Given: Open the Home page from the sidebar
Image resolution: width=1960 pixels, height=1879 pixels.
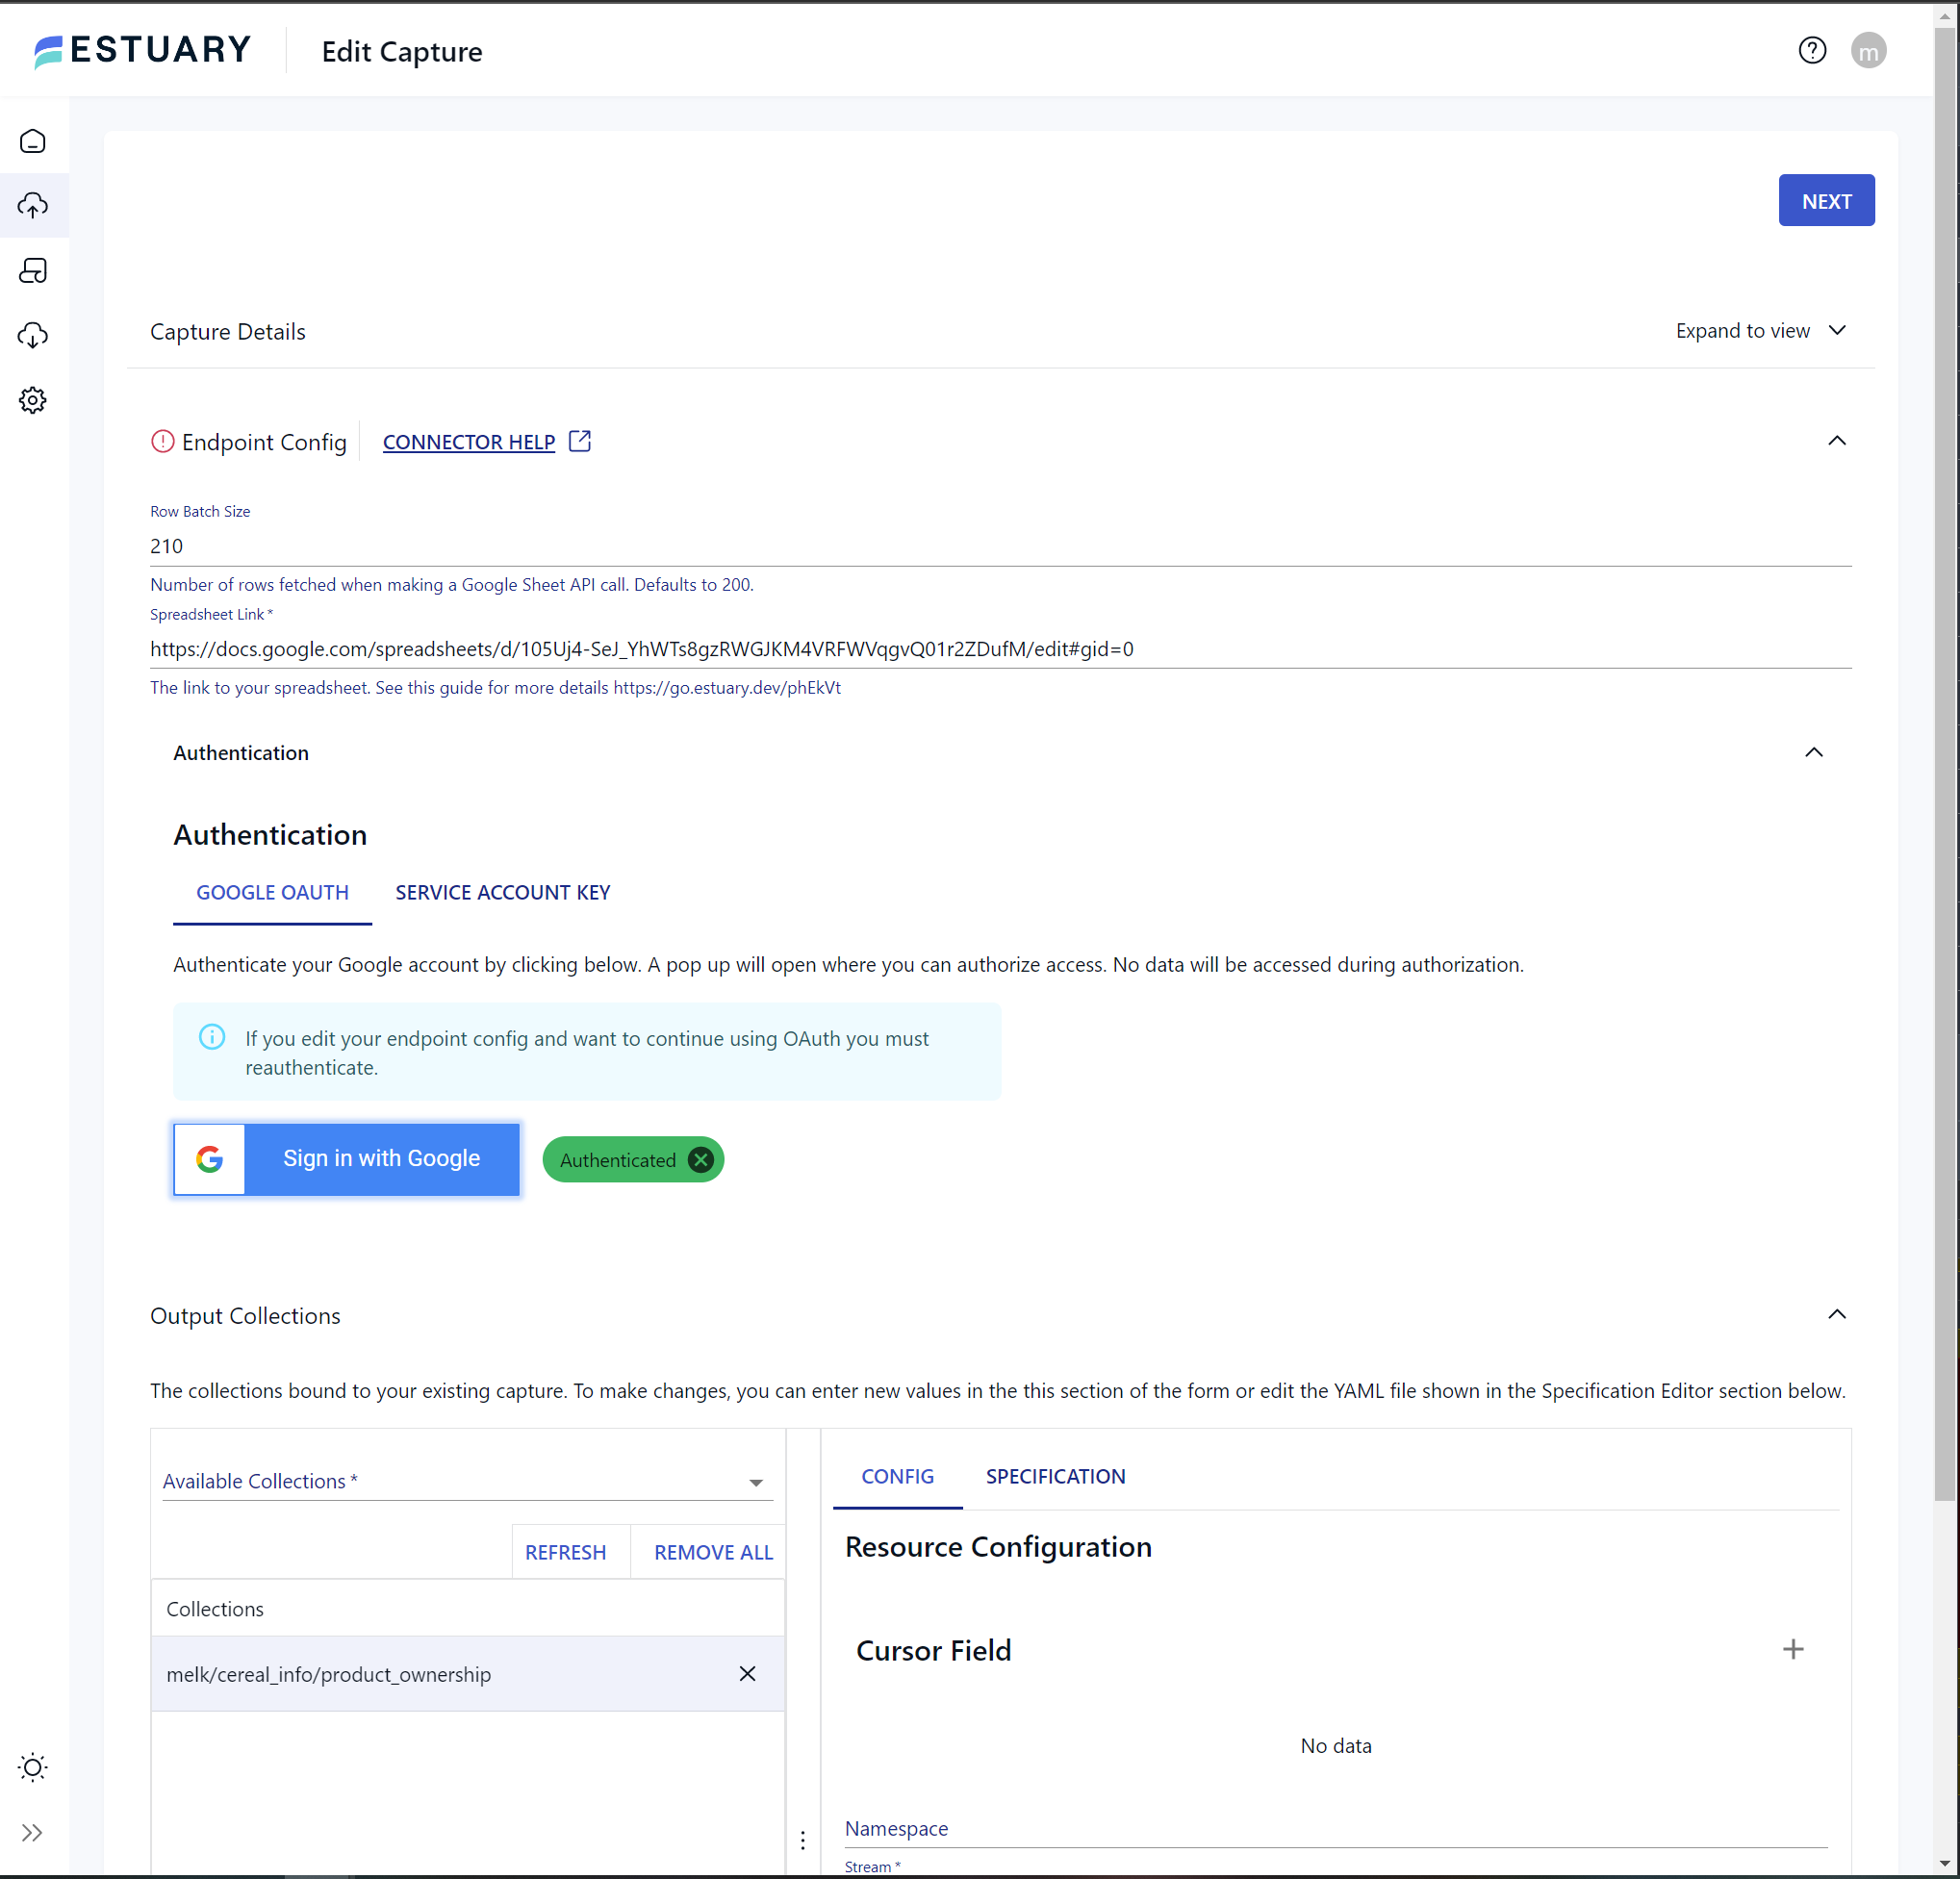Looking at the screenshot, I should pyautogui.click(x=33, y=141).
